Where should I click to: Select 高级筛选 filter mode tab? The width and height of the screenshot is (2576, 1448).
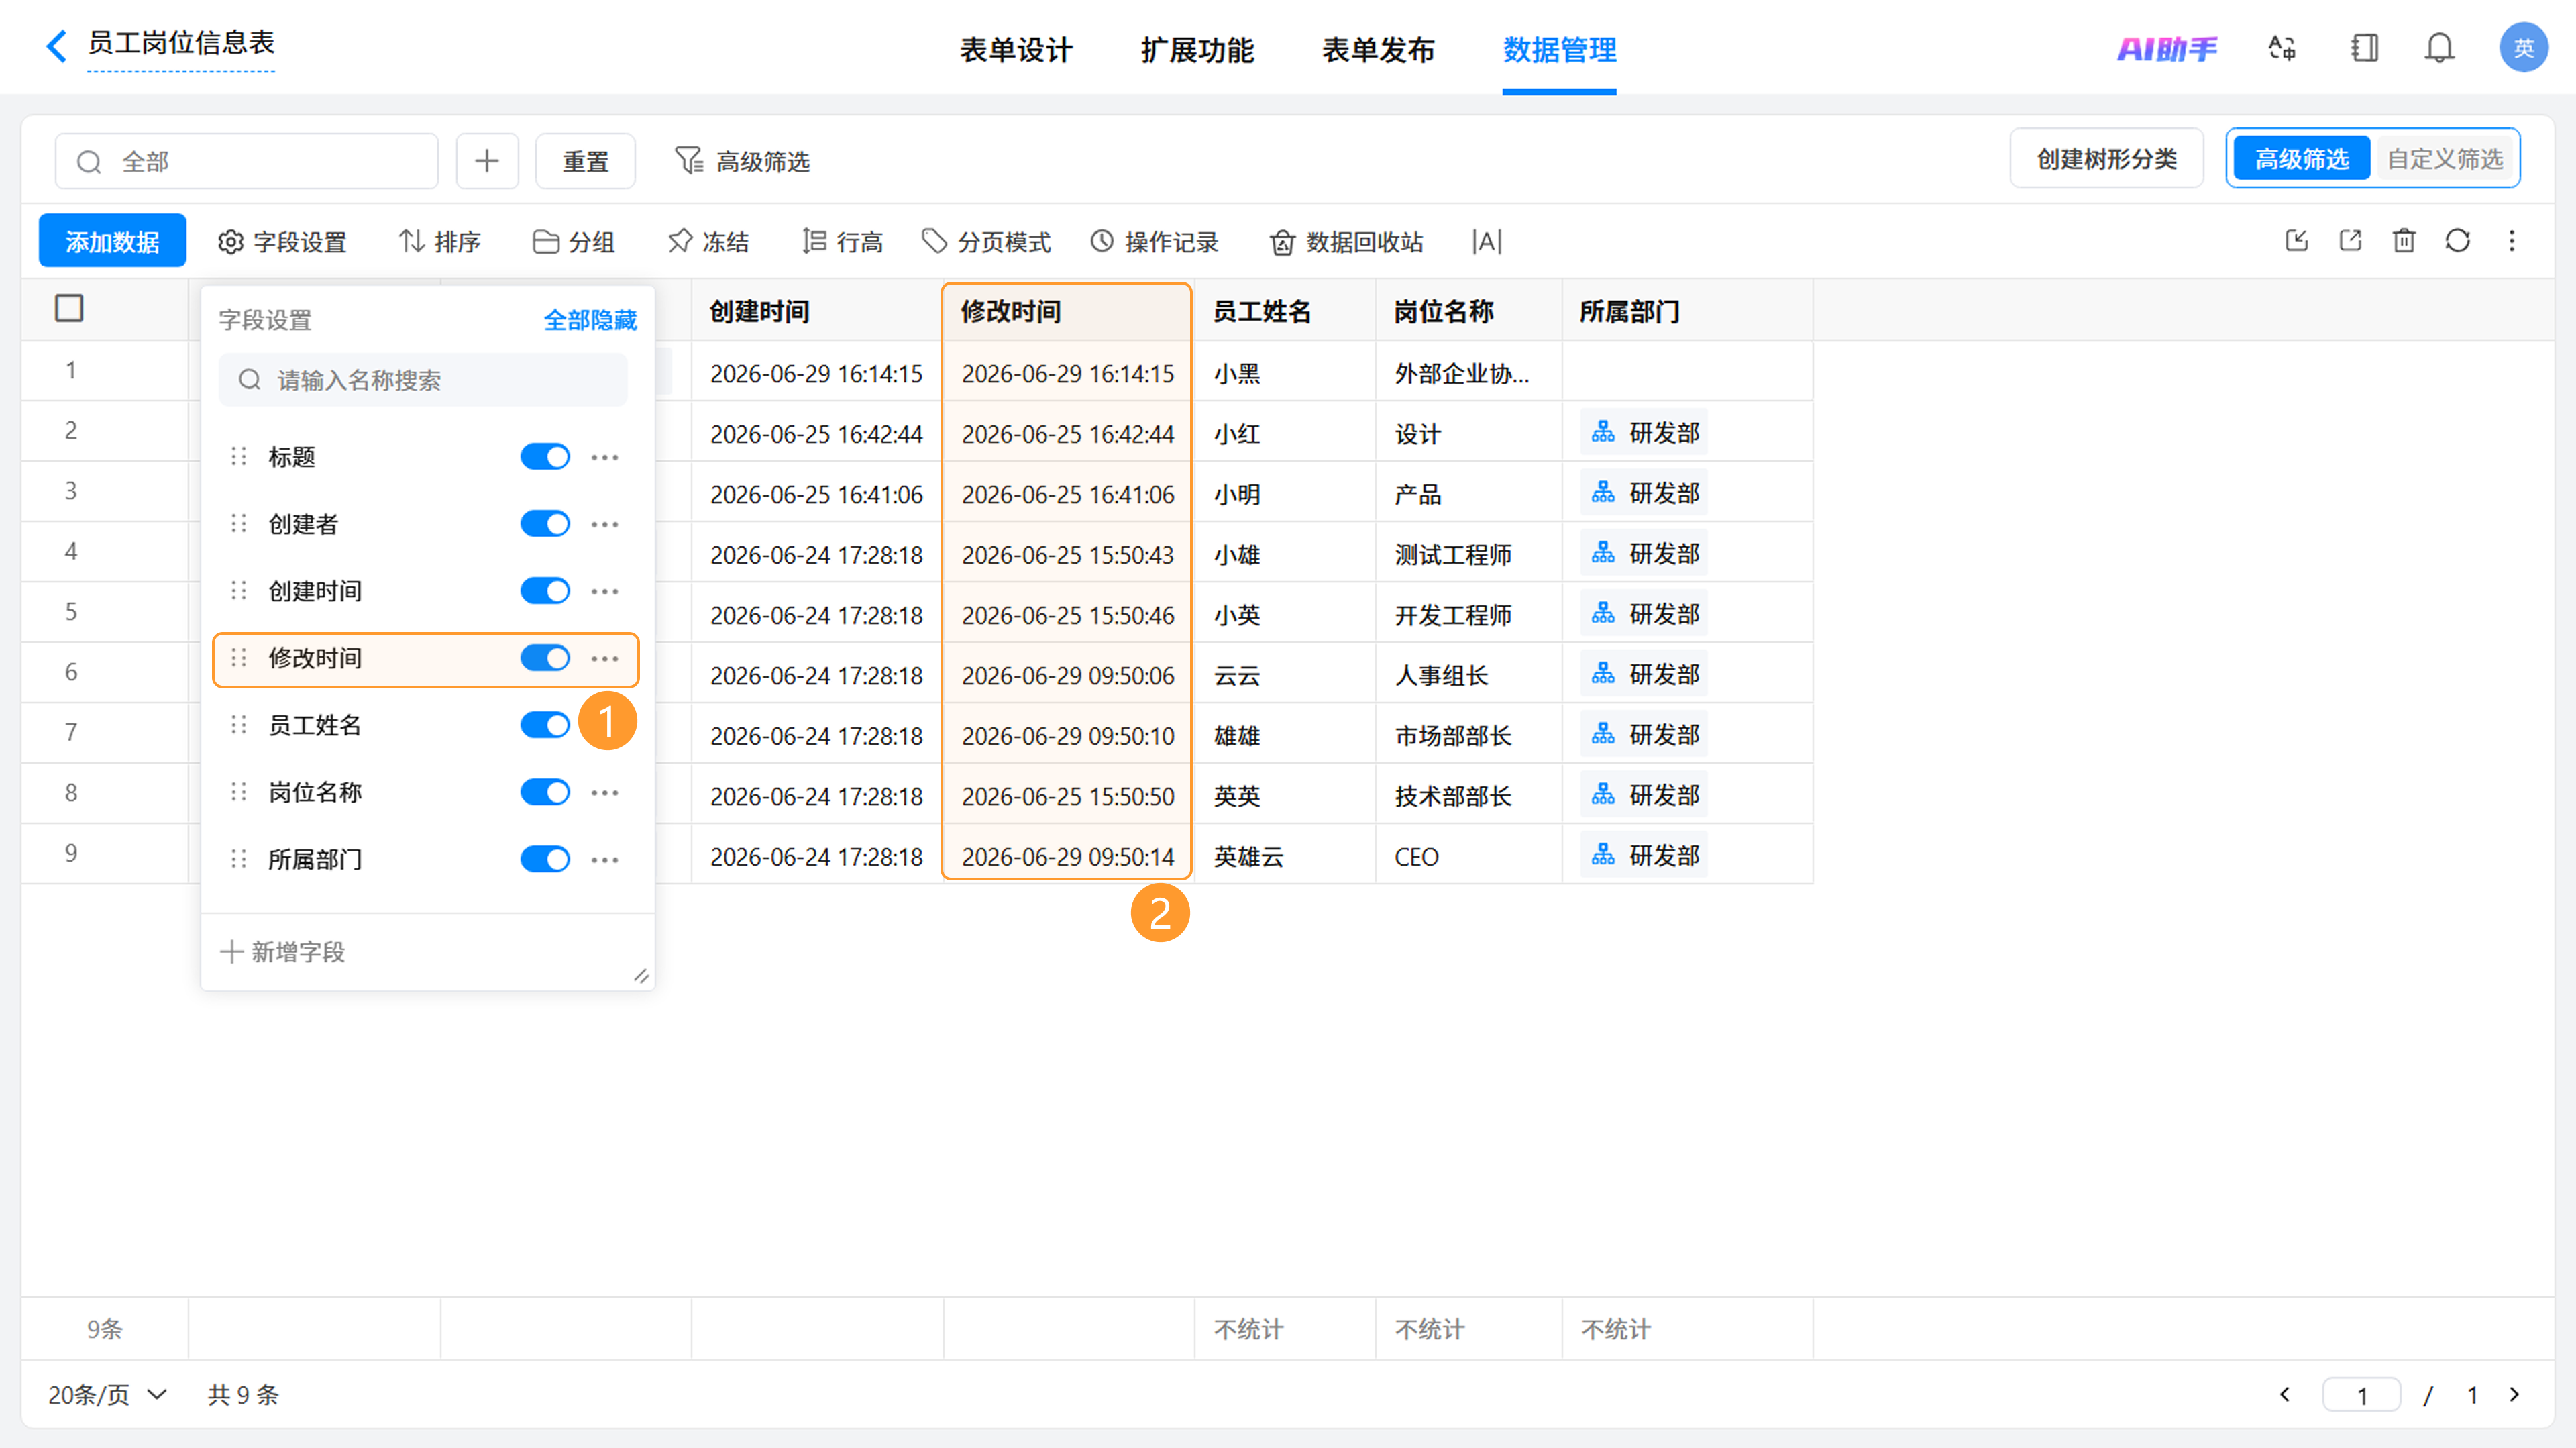(2301, 159)
